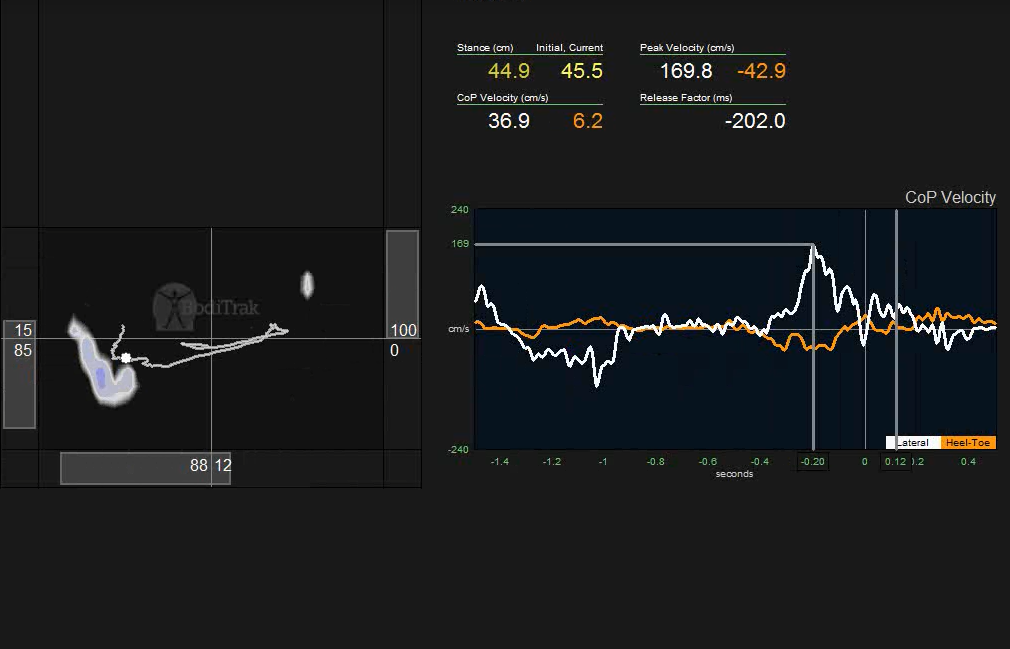Click the left weight percentage bar
The image size is (1010, 649).
click(19, 374)
